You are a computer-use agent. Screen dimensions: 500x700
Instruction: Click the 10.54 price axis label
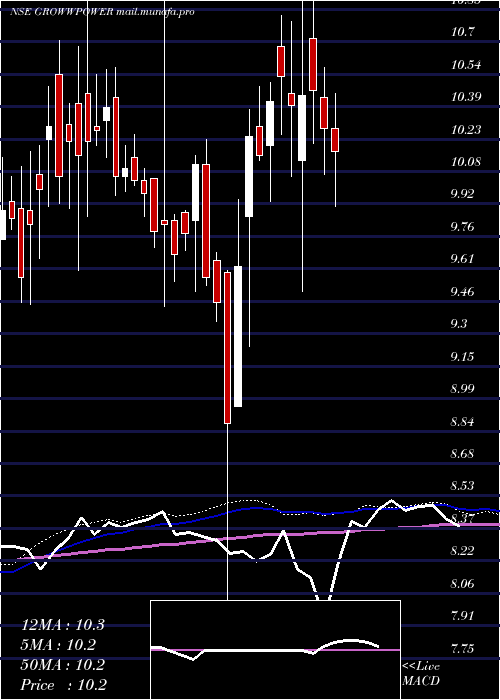tap(466, 65)
